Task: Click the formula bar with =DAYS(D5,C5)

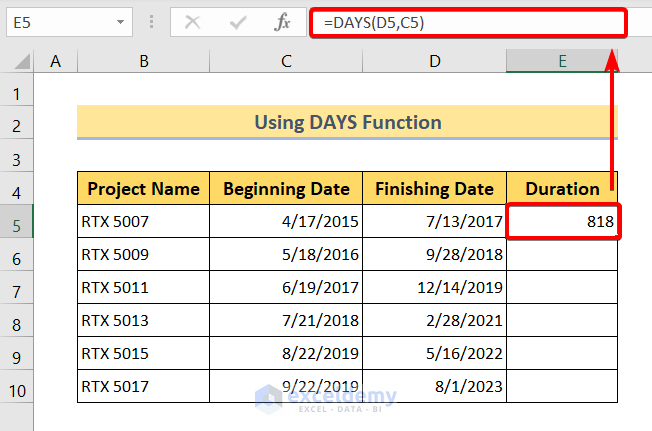Action: (468, 22)
